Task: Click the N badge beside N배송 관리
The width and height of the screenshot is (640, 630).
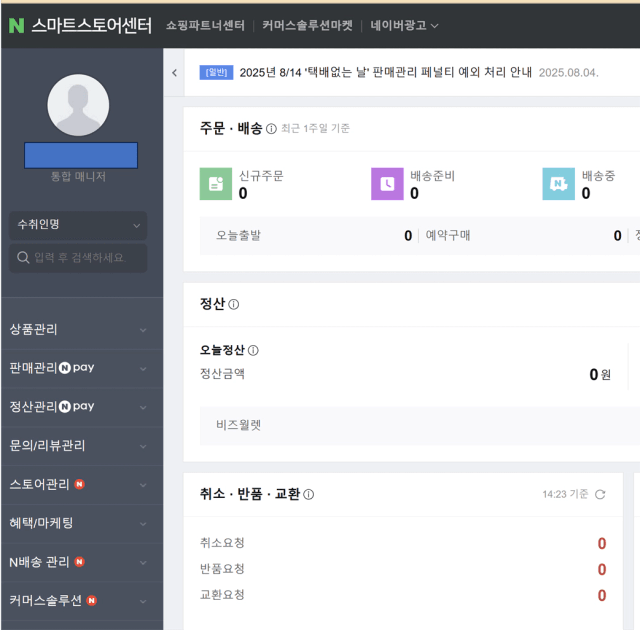Action: click(x=80, y=562)
